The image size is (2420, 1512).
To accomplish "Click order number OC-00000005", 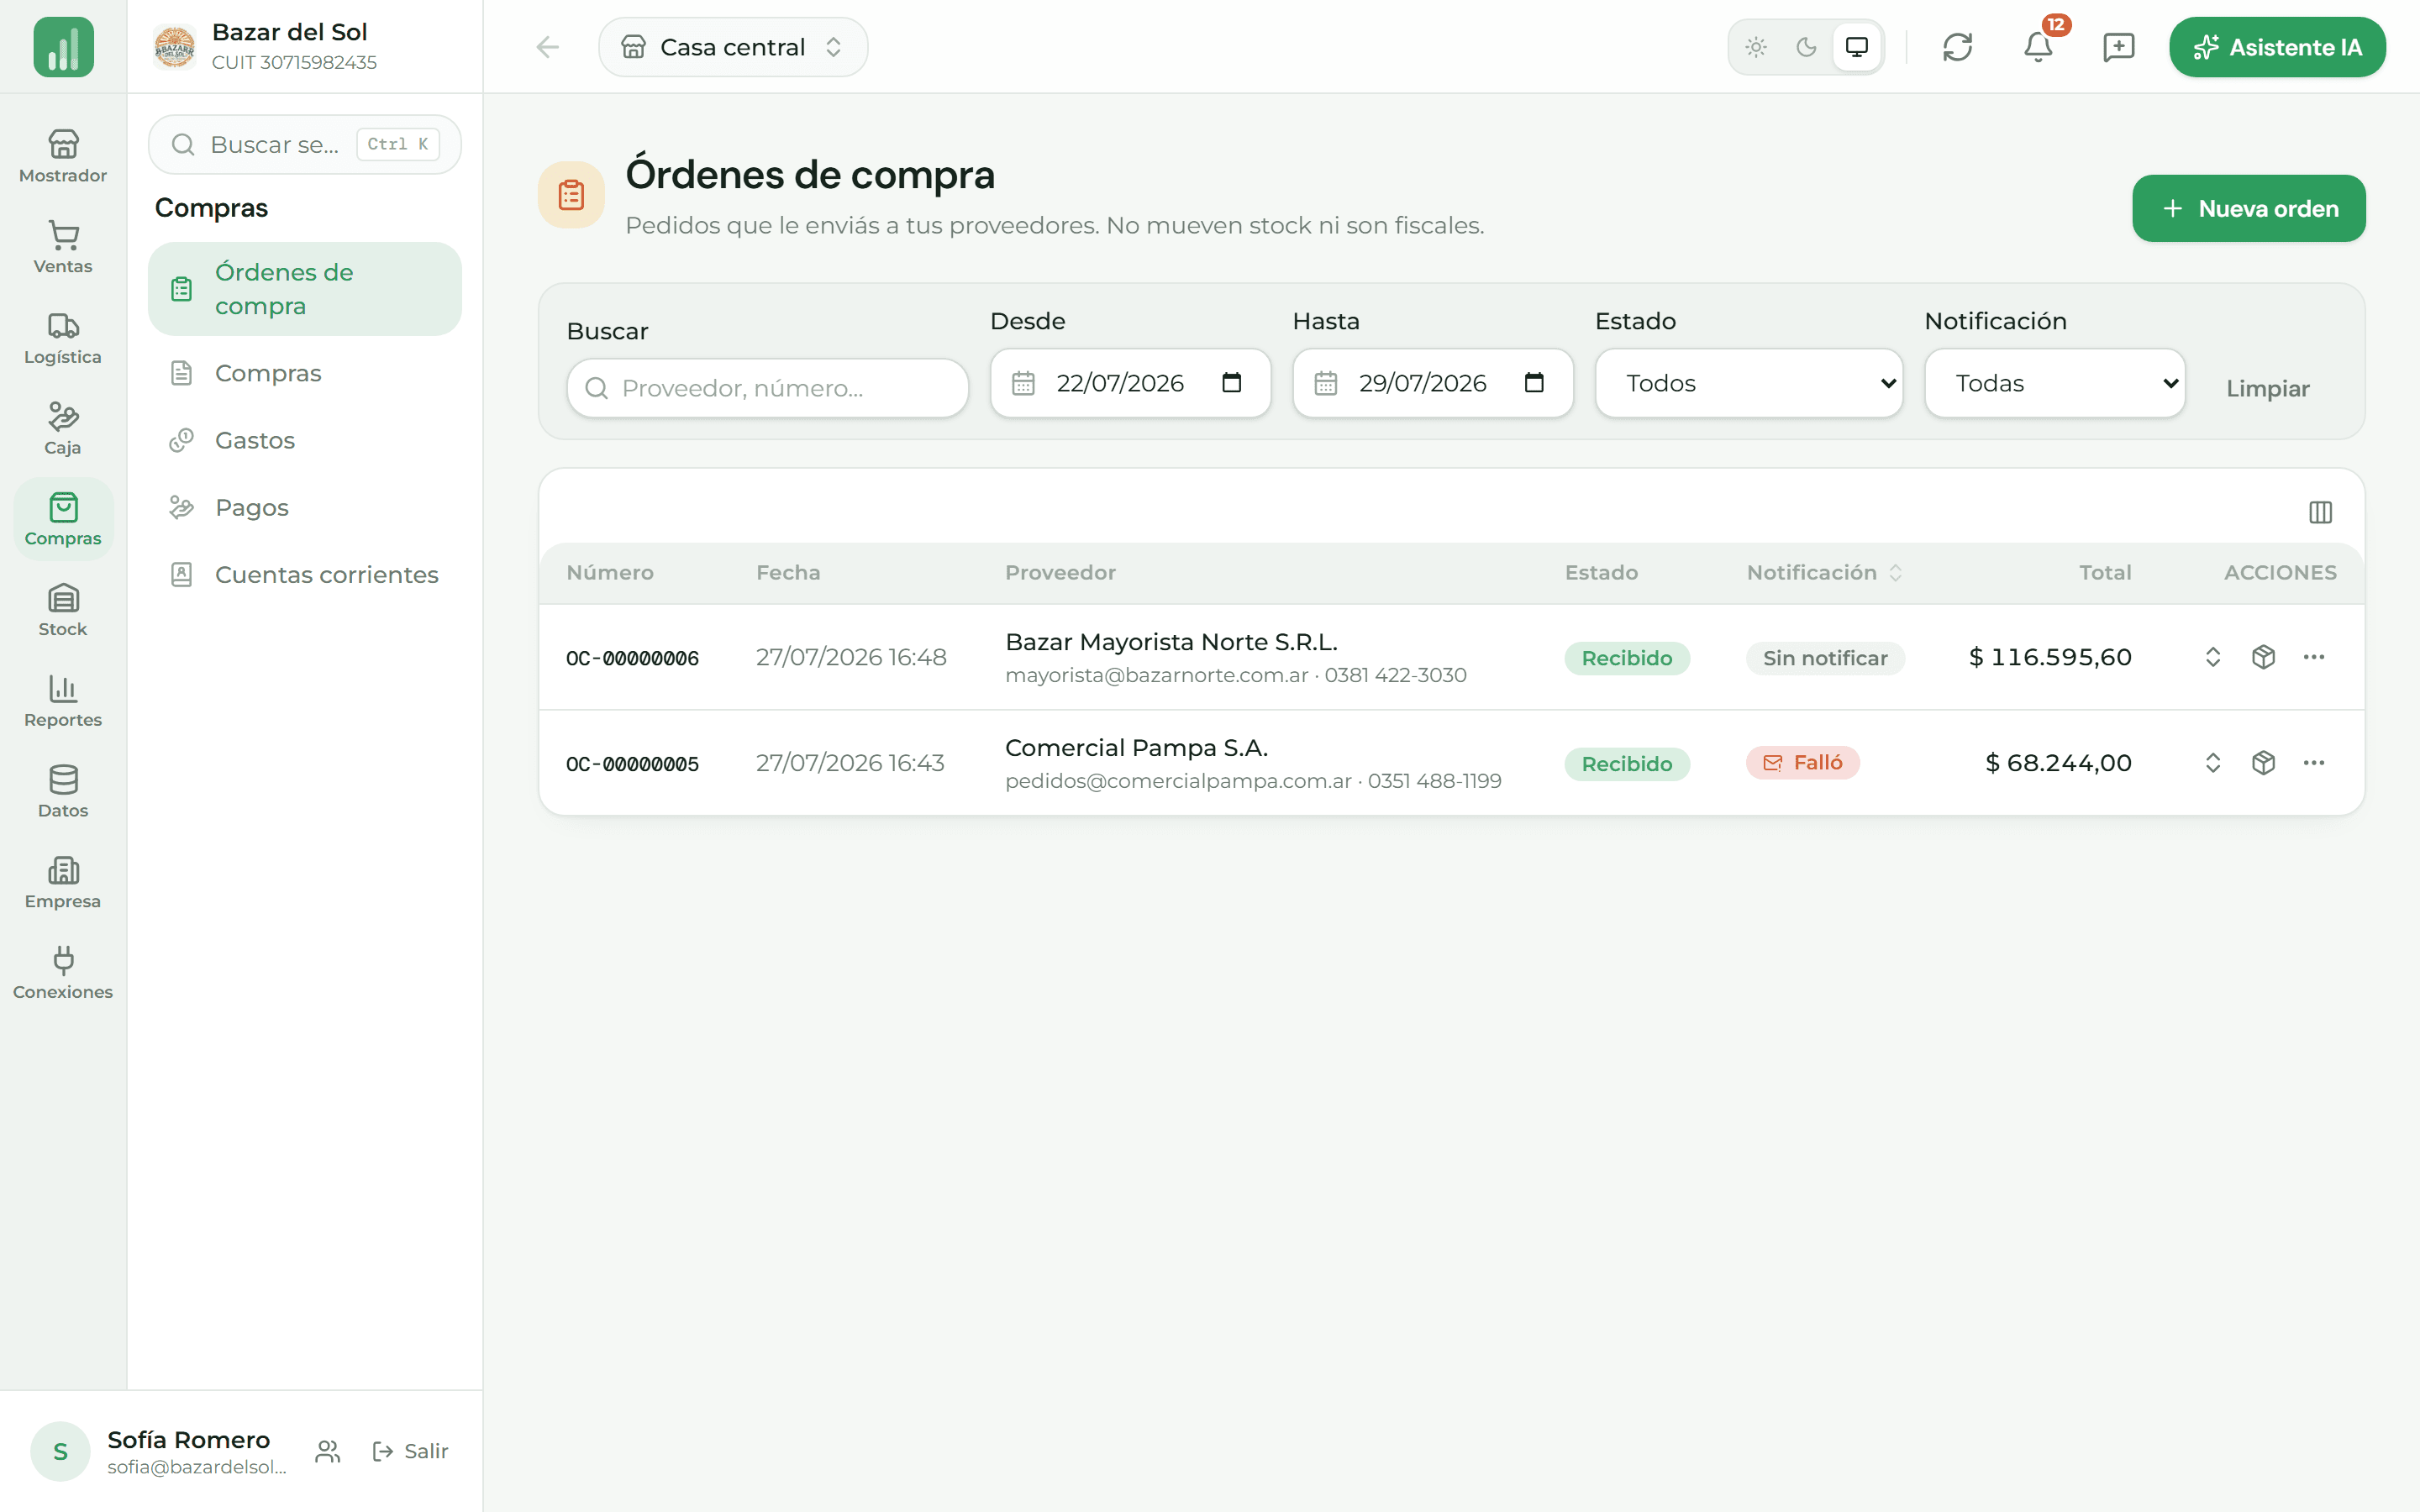I will pos(632,764).
